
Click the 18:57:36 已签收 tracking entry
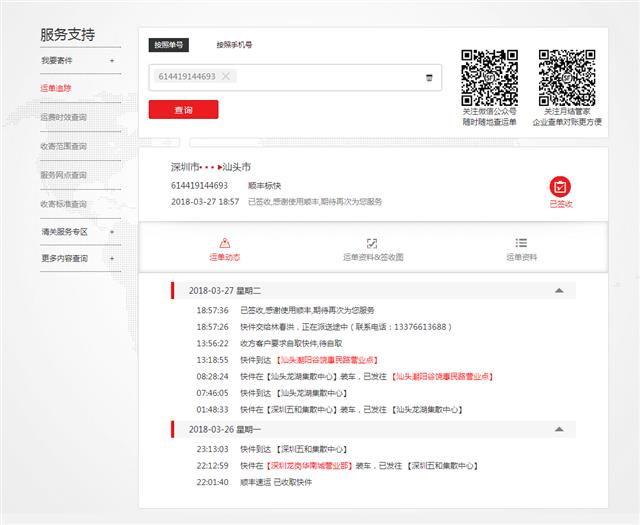(285, 310)
